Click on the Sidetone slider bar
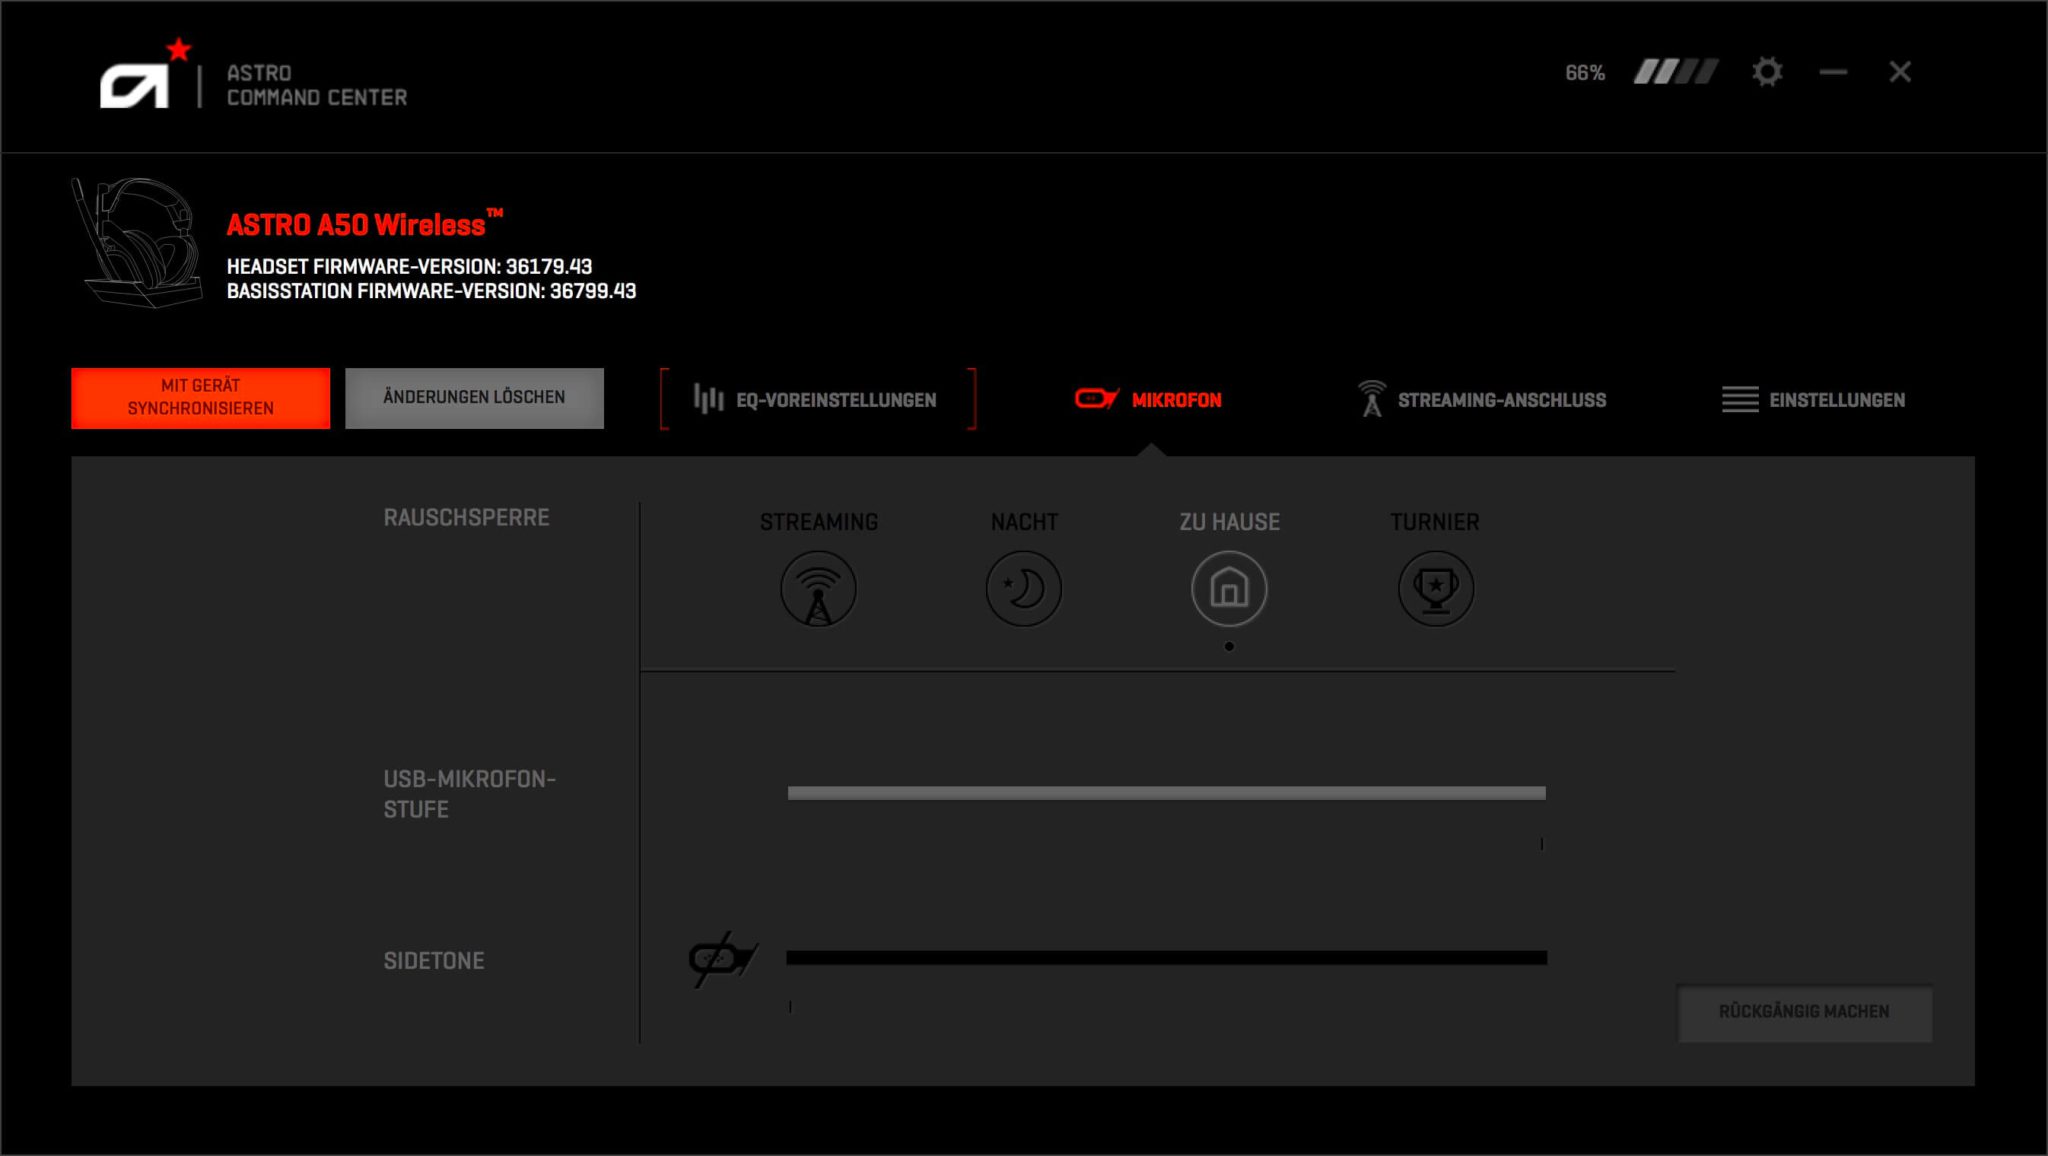Image resolution: width=2048 pixels, height=1156 pixels. 1166,958
